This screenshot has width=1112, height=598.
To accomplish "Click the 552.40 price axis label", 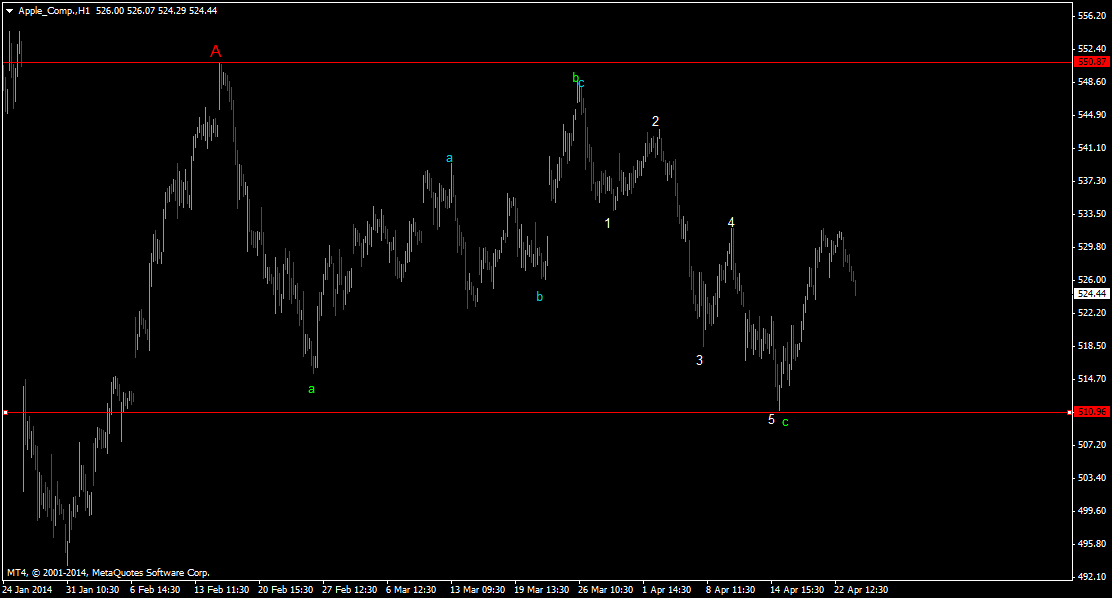I will tap(1092, 48).
